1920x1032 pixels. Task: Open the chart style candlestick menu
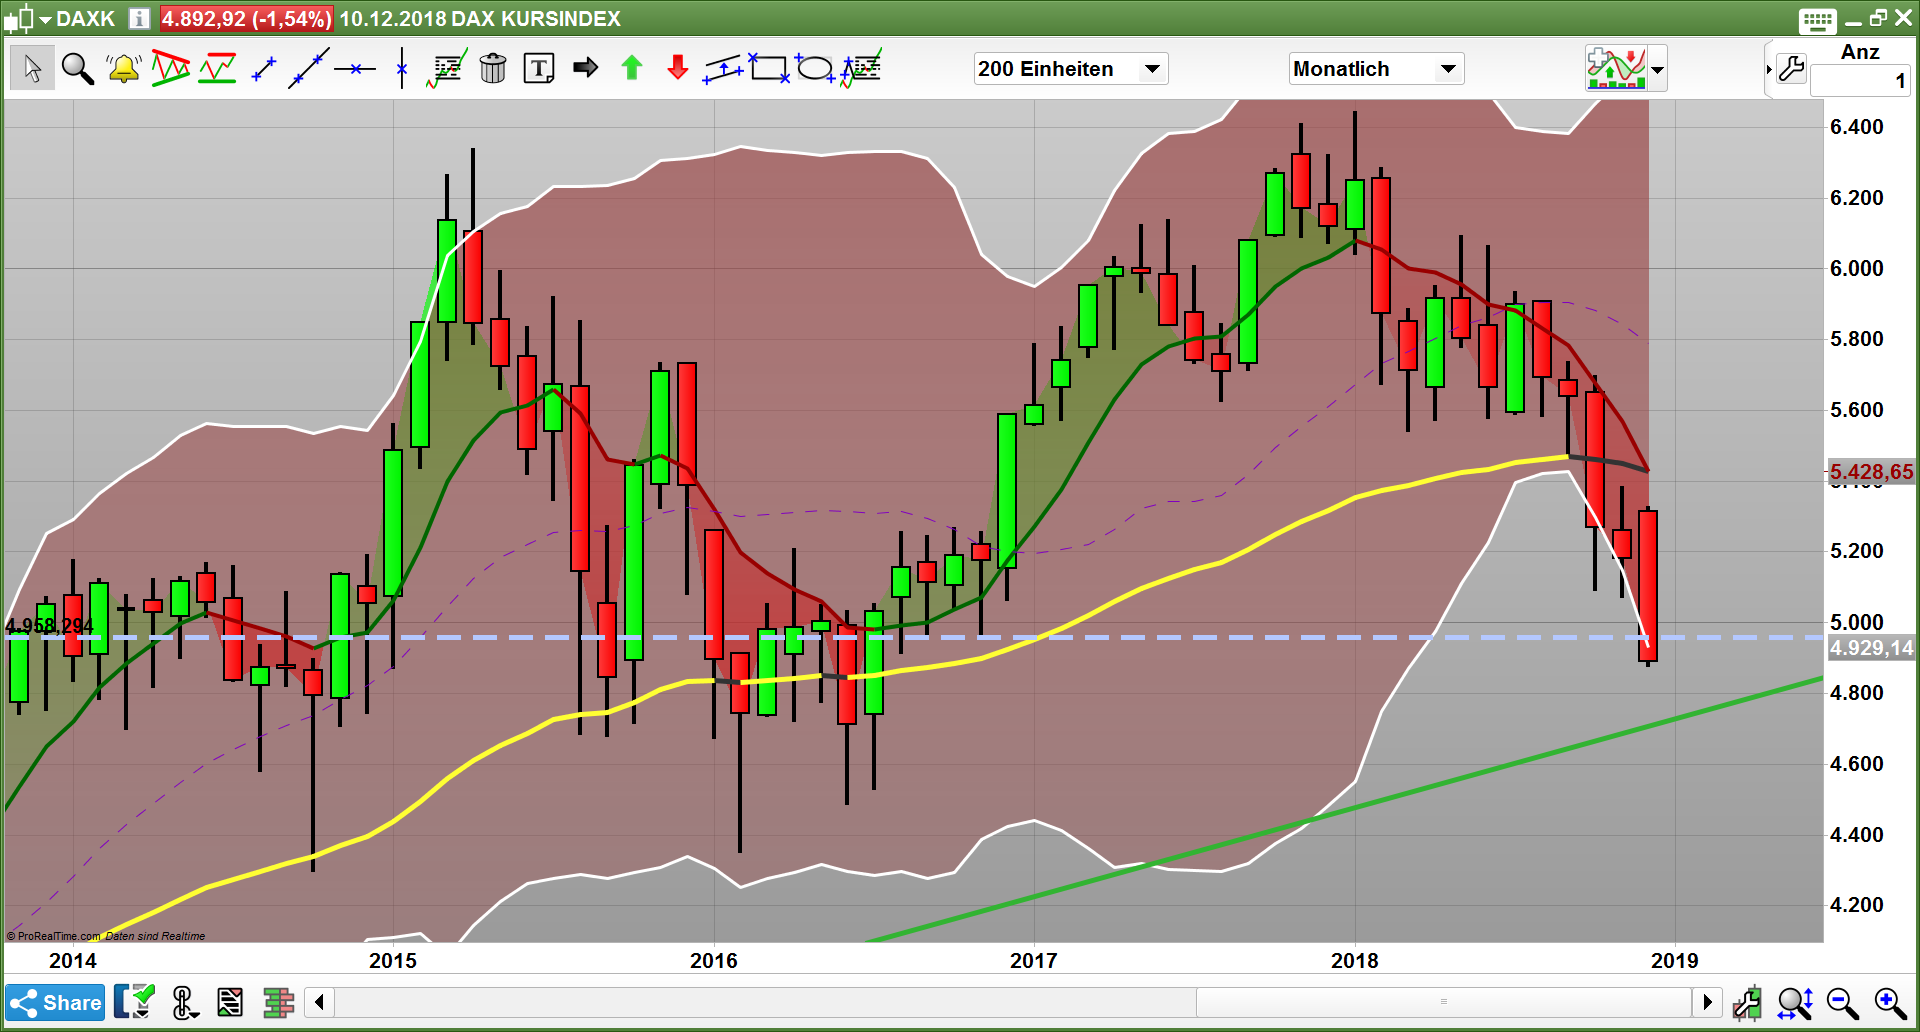pos(26,18)
